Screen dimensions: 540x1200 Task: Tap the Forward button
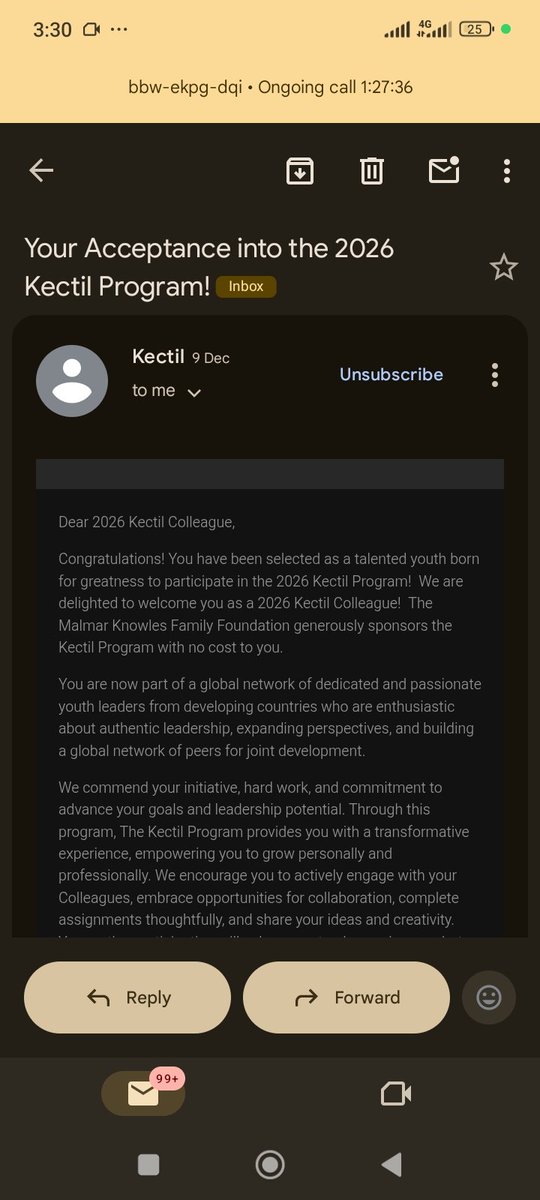point(346,997)
